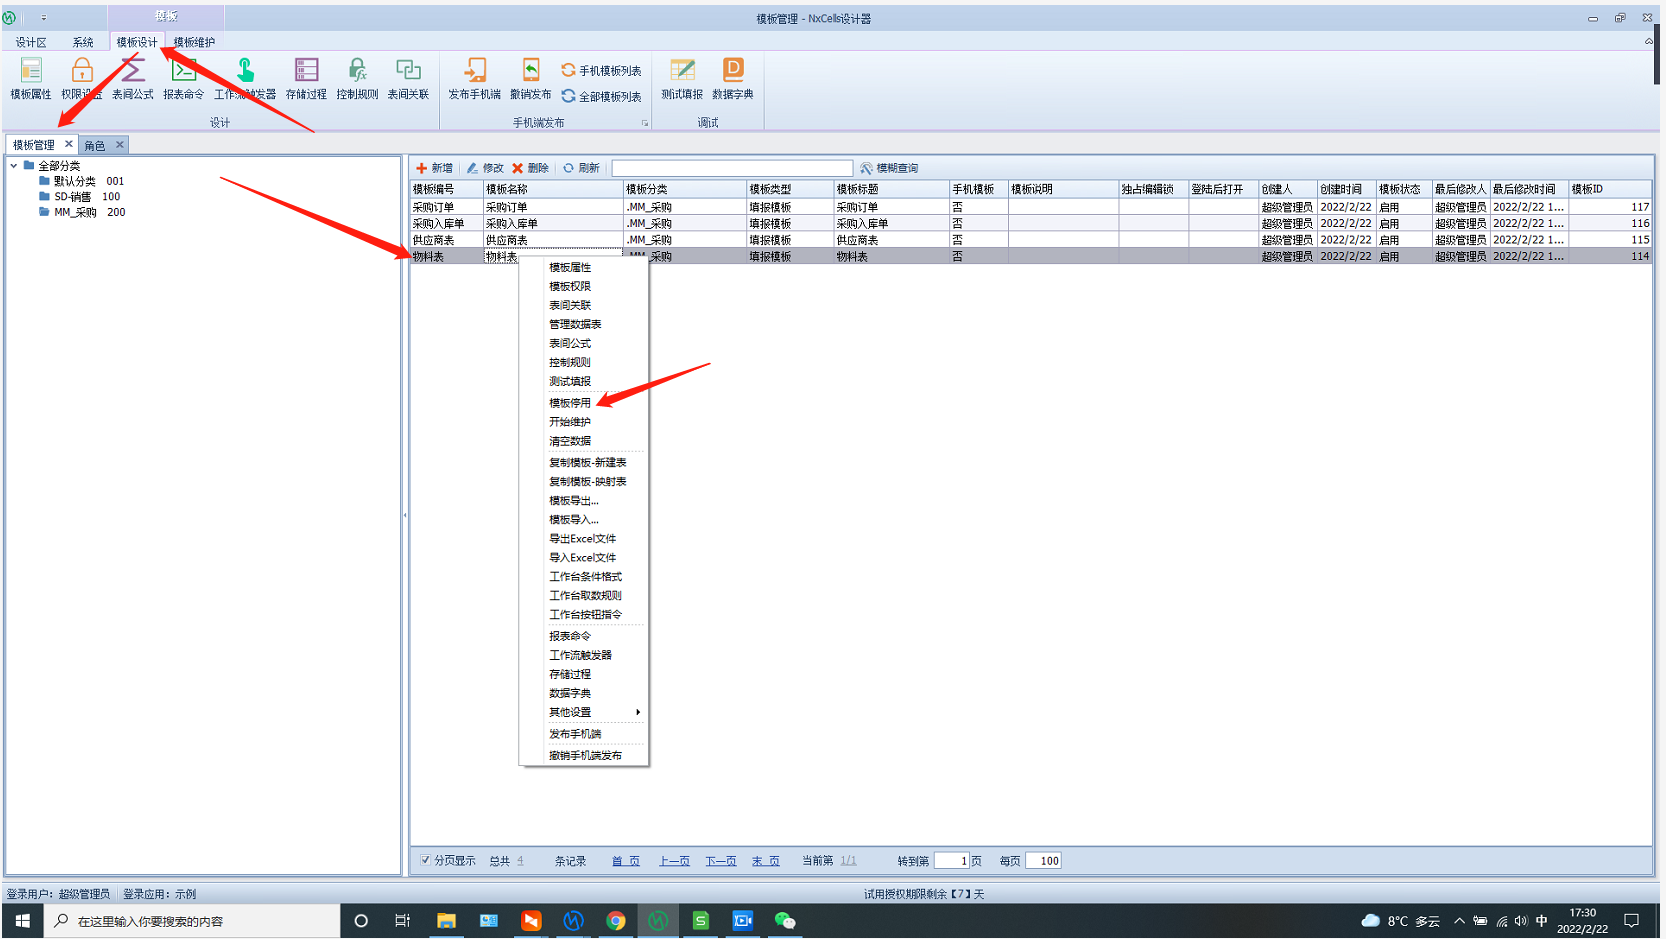Click the 控制规则 ribbon icon

357,78
